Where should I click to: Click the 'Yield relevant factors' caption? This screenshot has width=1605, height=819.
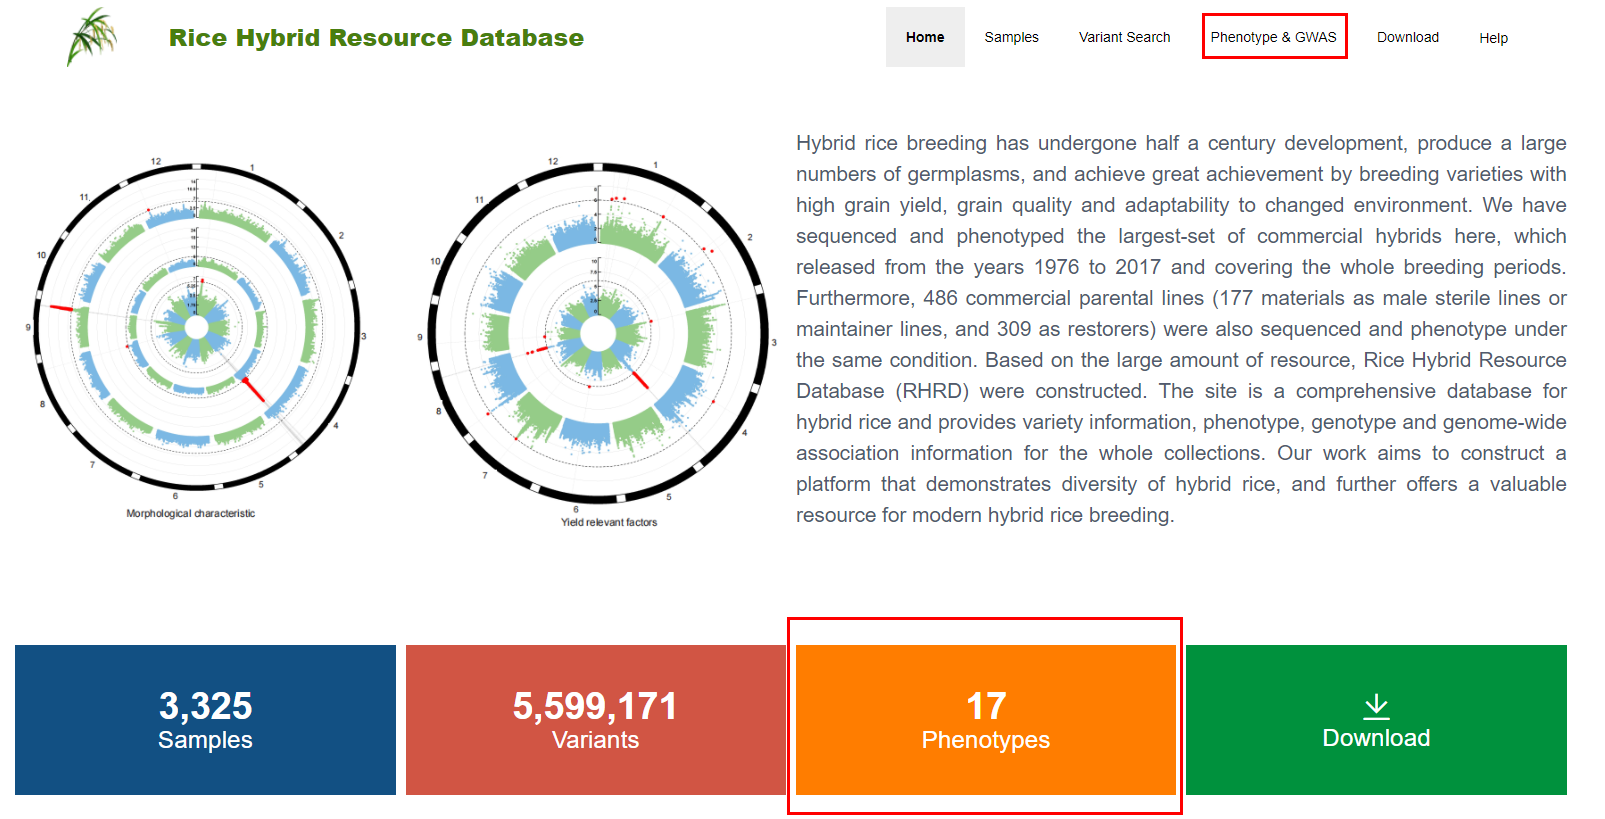coord(609,522)
